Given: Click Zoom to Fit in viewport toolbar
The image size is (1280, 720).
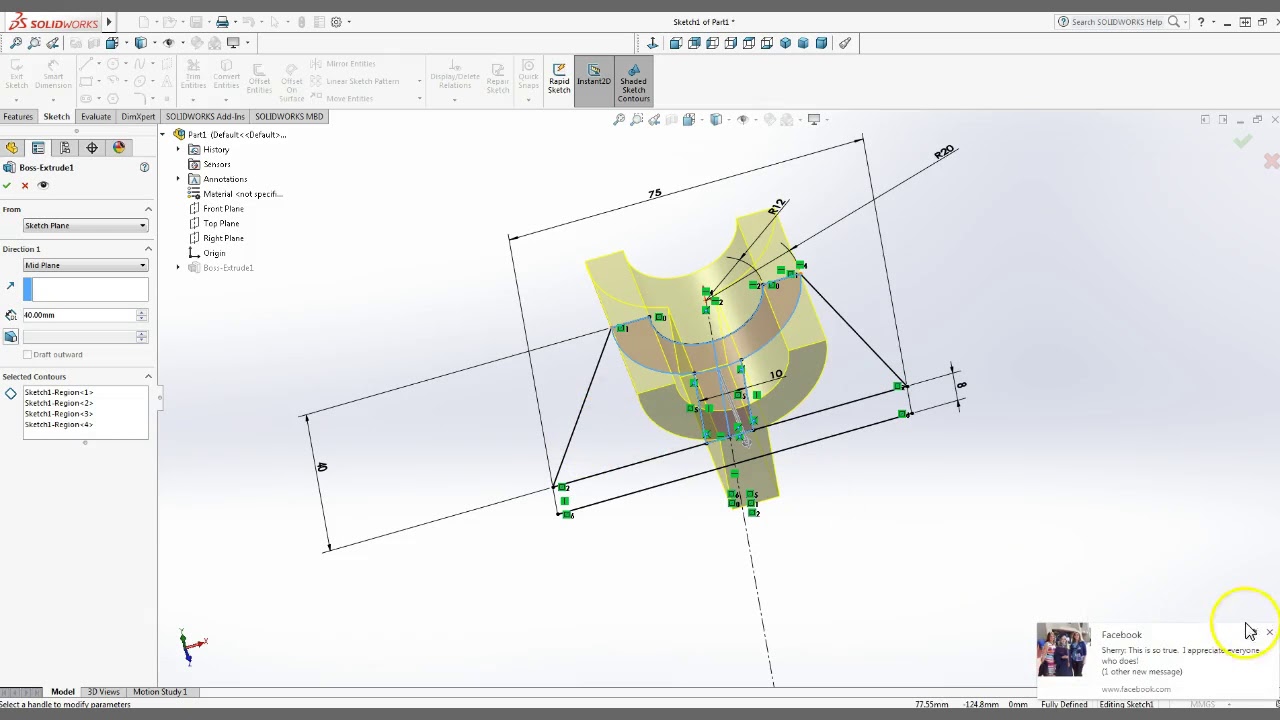Looking at the screenshot, I should click(x=619, y=120).
